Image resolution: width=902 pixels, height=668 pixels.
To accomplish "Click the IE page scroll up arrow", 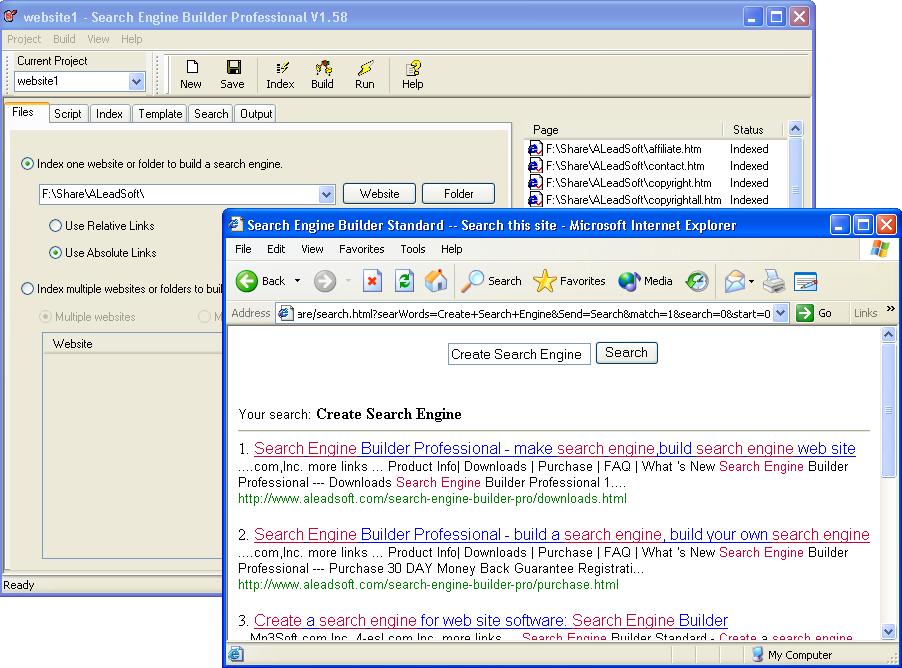I will pyautogui.click(x=889, y=334).
